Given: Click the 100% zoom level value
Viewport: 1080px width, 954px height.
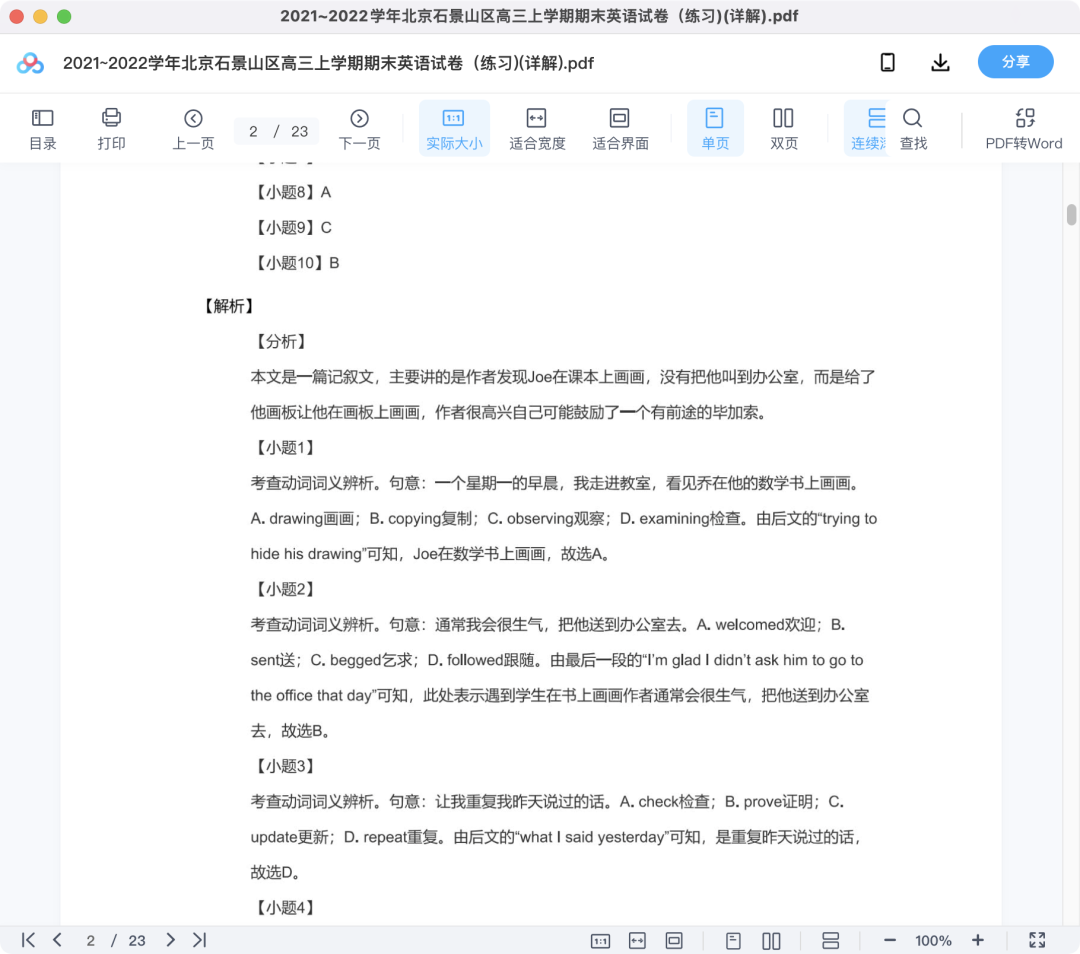Looking at the screenshot, I should coord(933,941).
